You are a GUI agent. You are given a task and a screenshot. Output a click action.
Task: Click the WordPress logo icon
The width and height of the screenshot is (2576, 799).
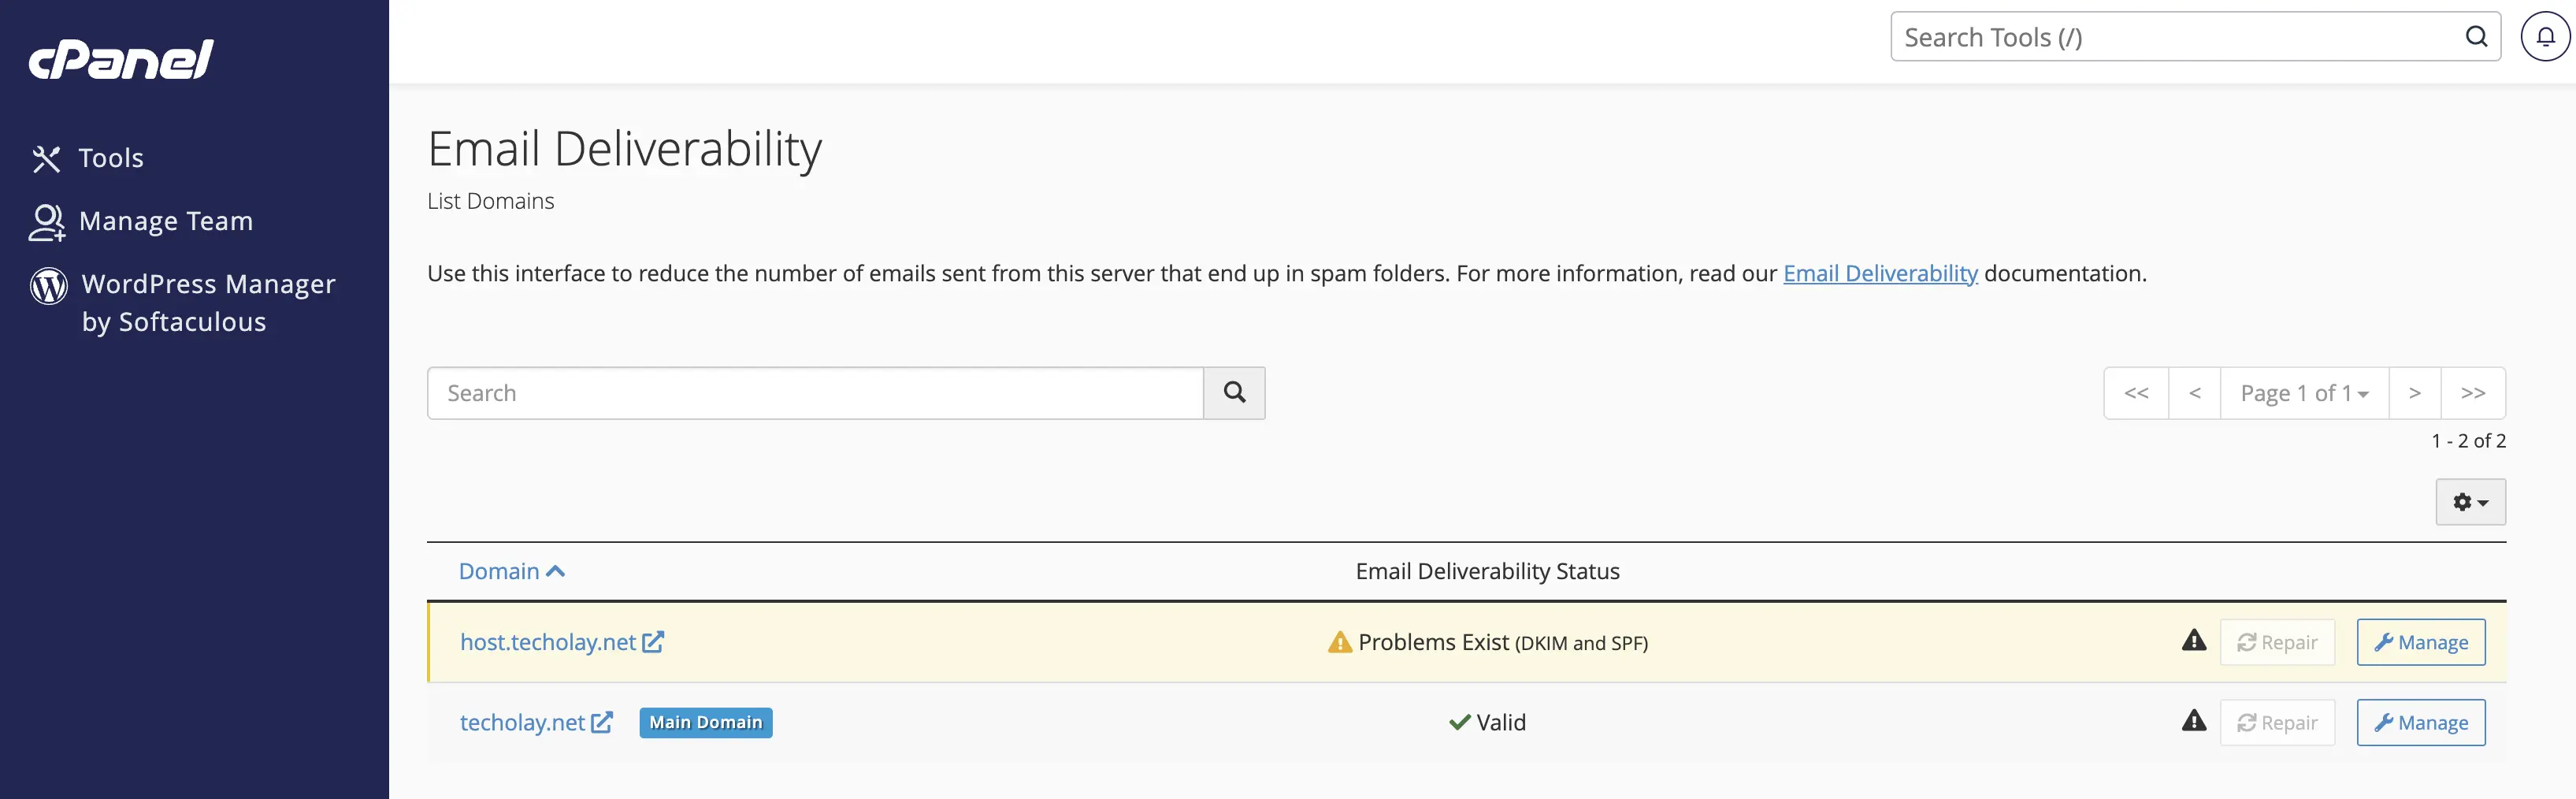[x=48, y=286]
